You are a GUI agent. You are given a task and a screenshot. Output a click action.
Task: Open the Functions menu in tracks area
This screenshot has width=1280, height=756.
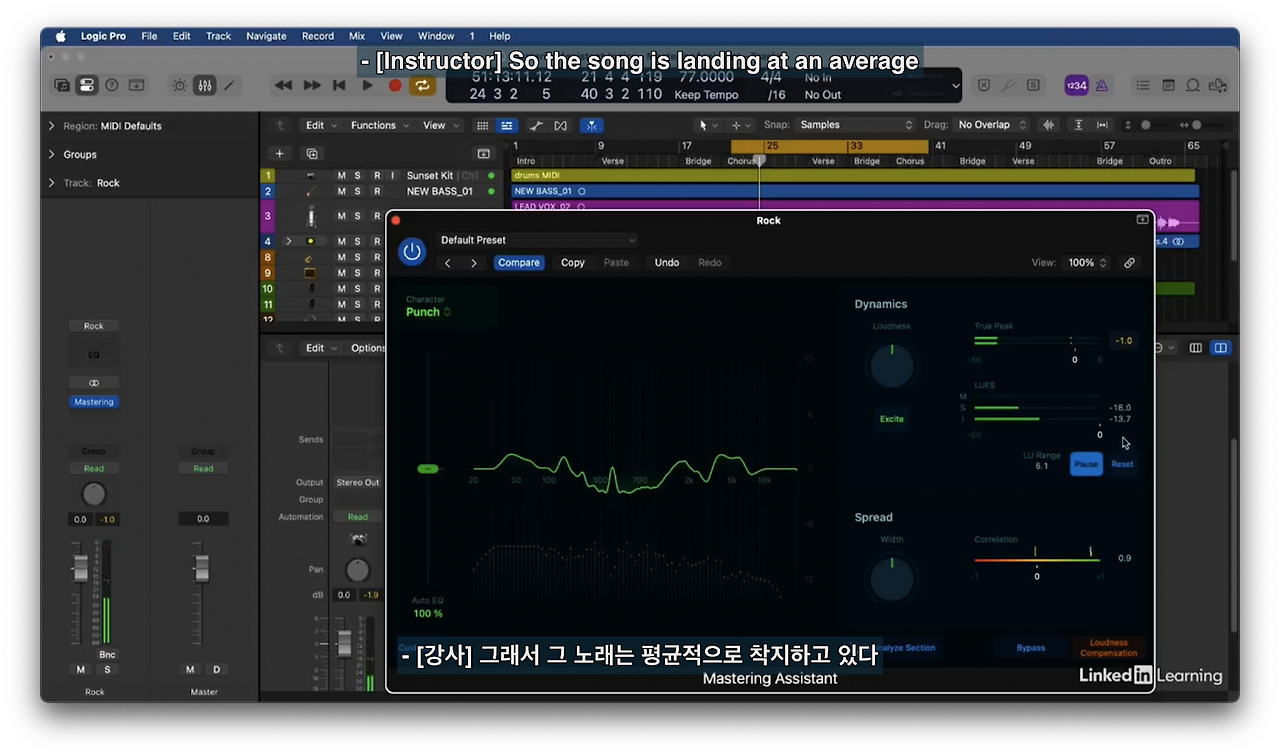(x=379, y=125)
